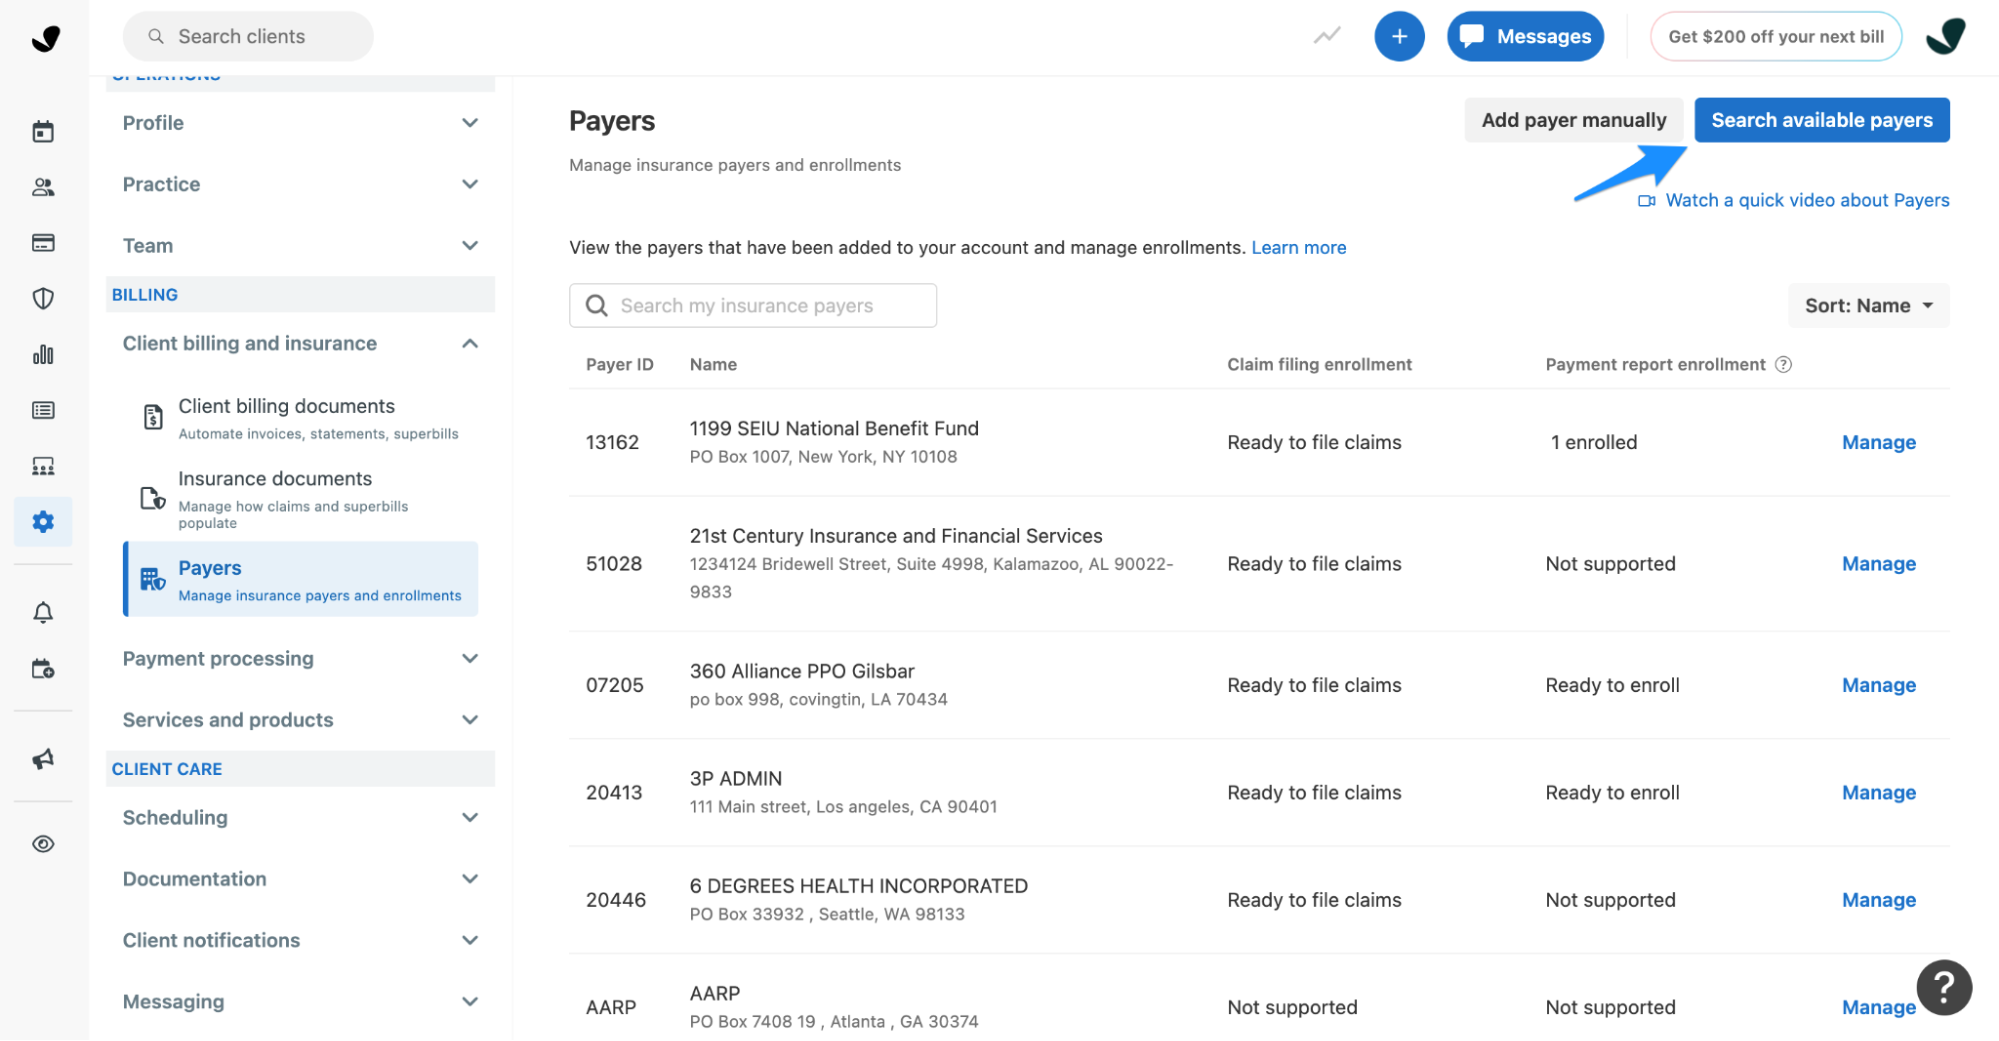
Task: Manage 6 DEGREES HEALTH INCORPORATED payer
Action: point(1878,901)
